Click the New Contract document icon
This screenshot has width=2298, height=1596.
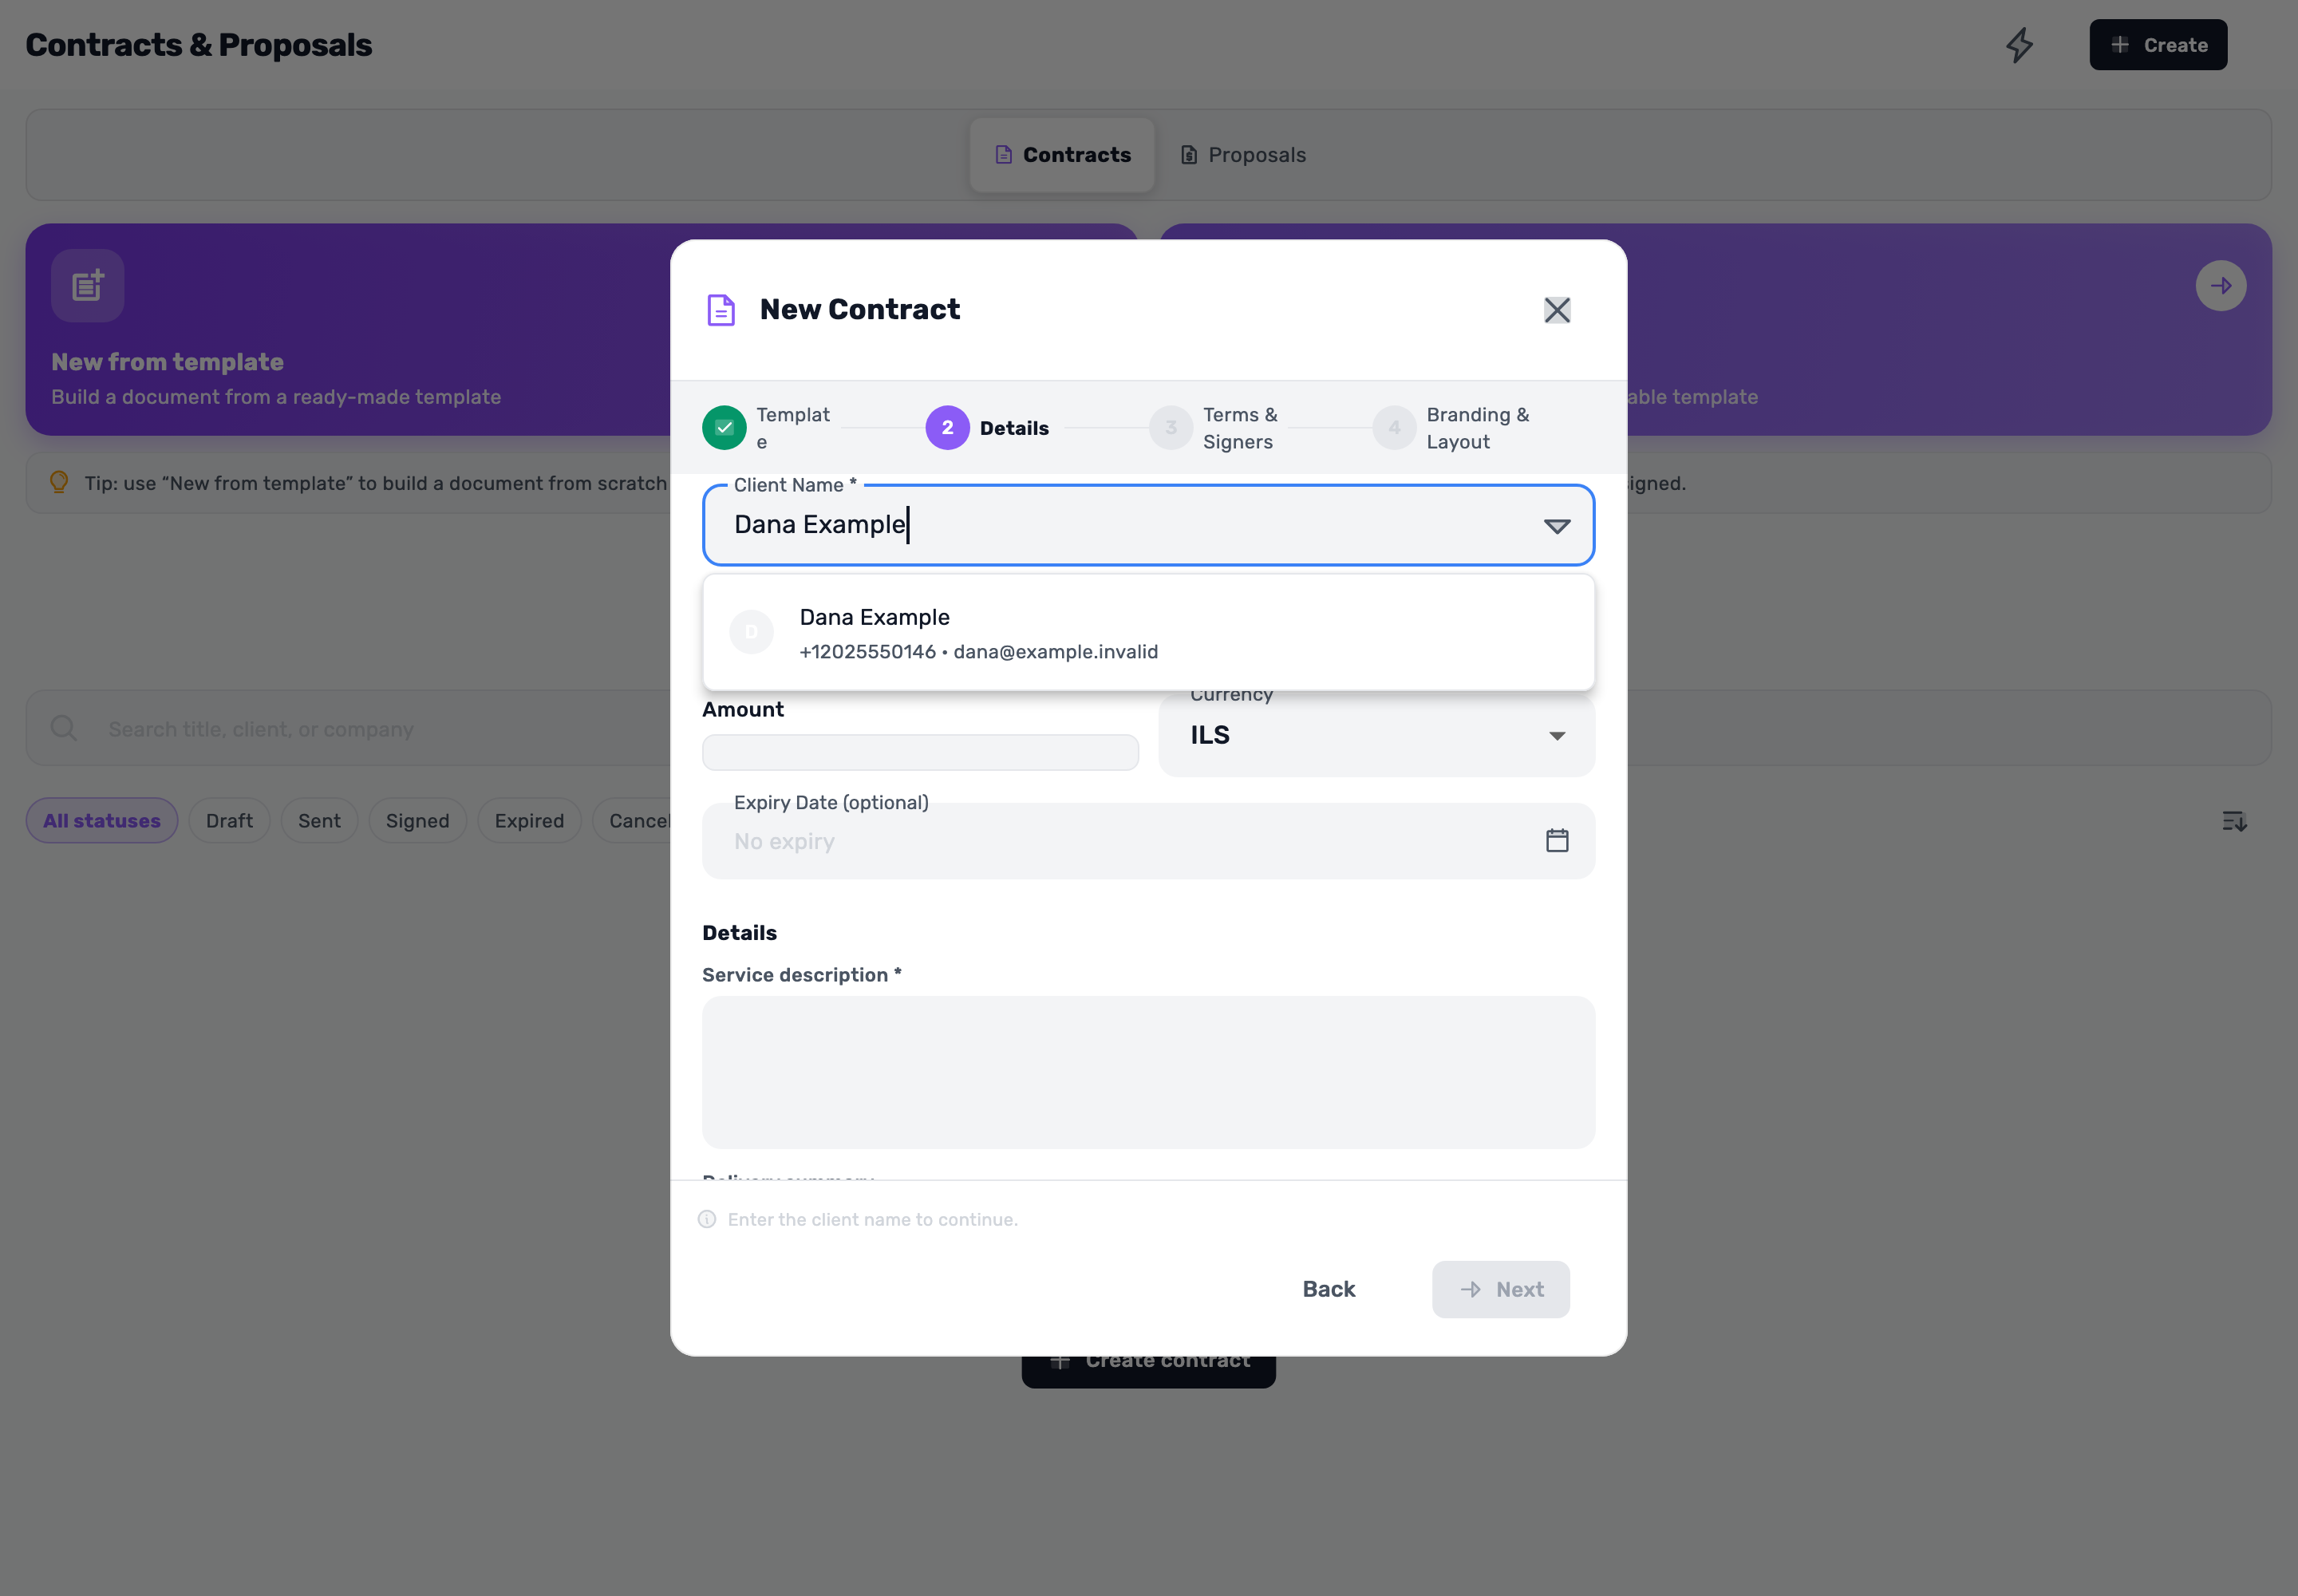coord(721,310)
